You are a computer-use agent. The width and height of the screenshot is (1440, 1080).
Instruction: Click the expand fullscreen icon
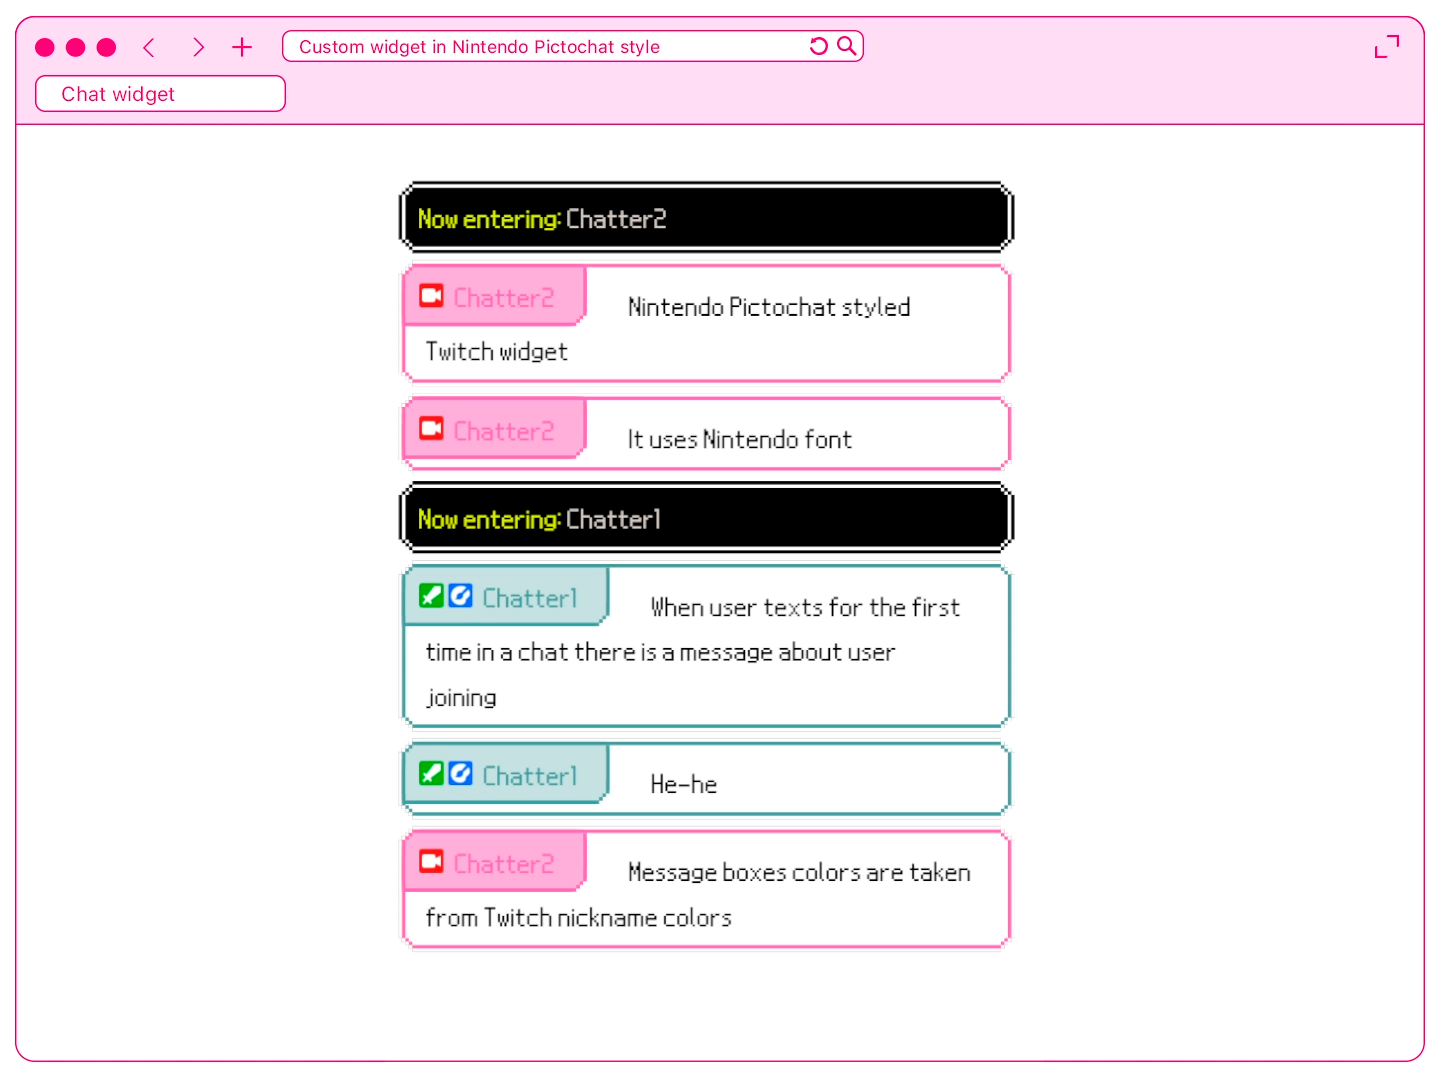1387,46
